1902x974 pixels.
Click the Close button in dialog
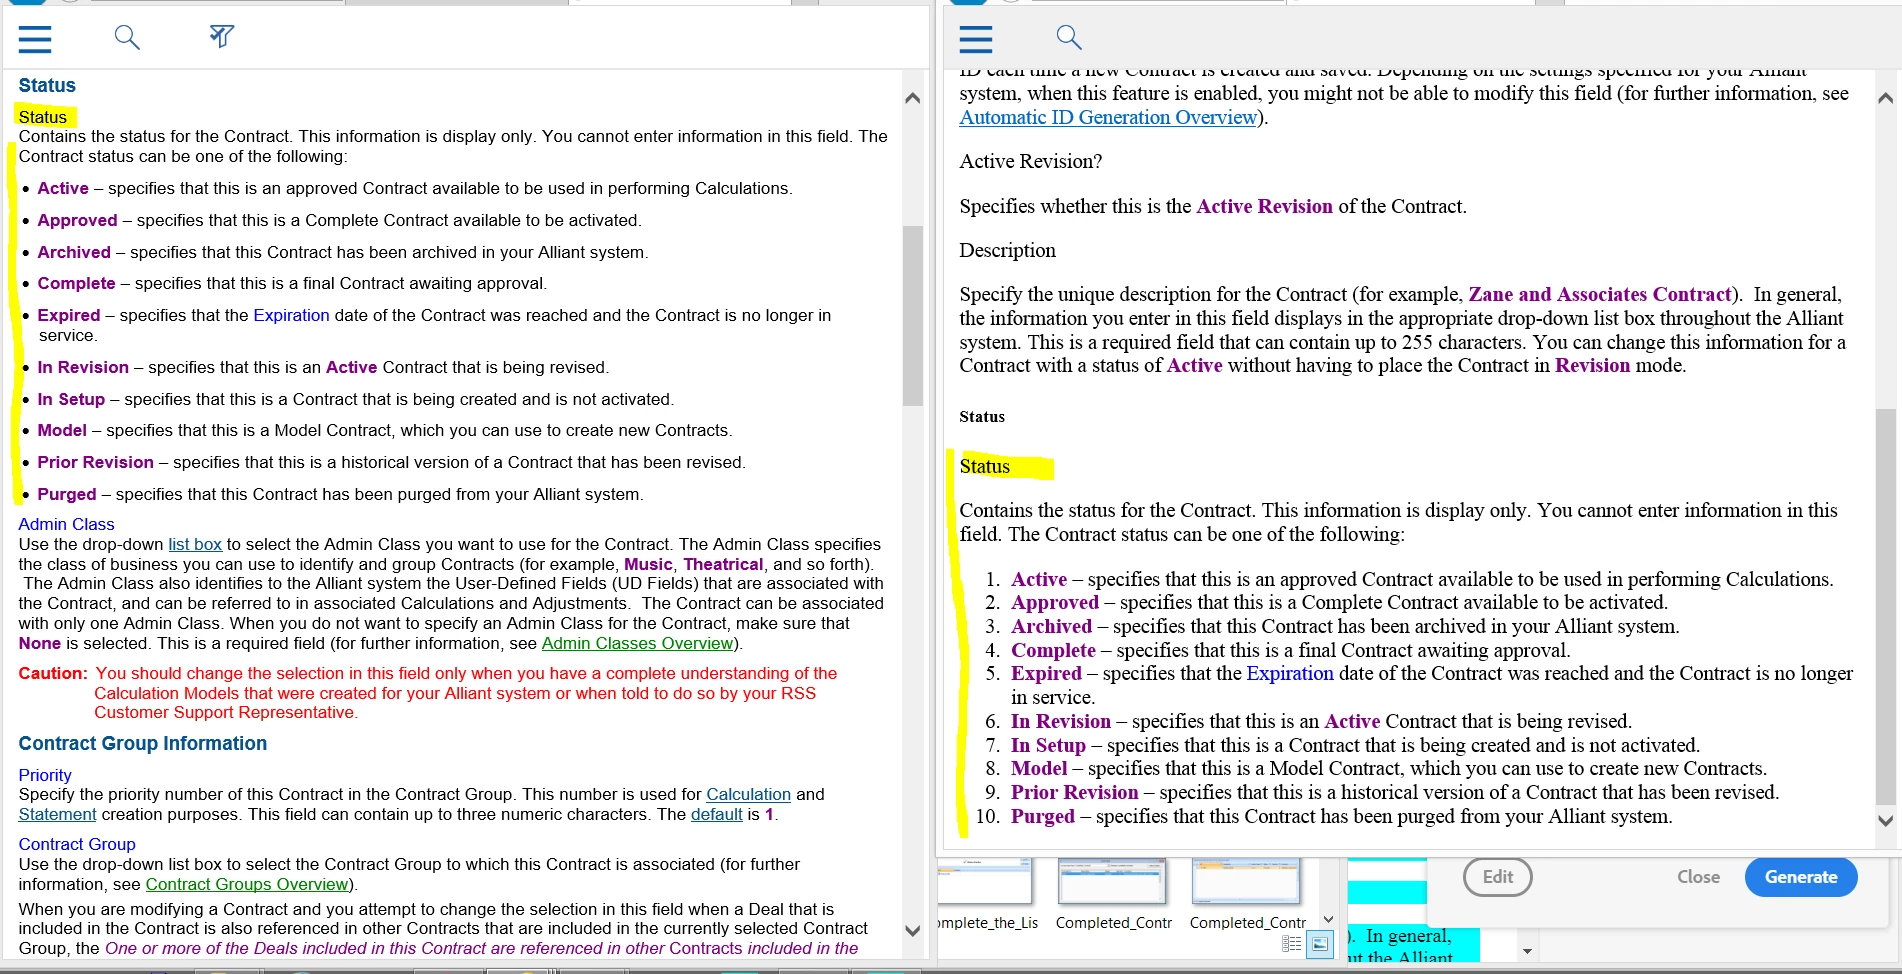point(1698,877)
